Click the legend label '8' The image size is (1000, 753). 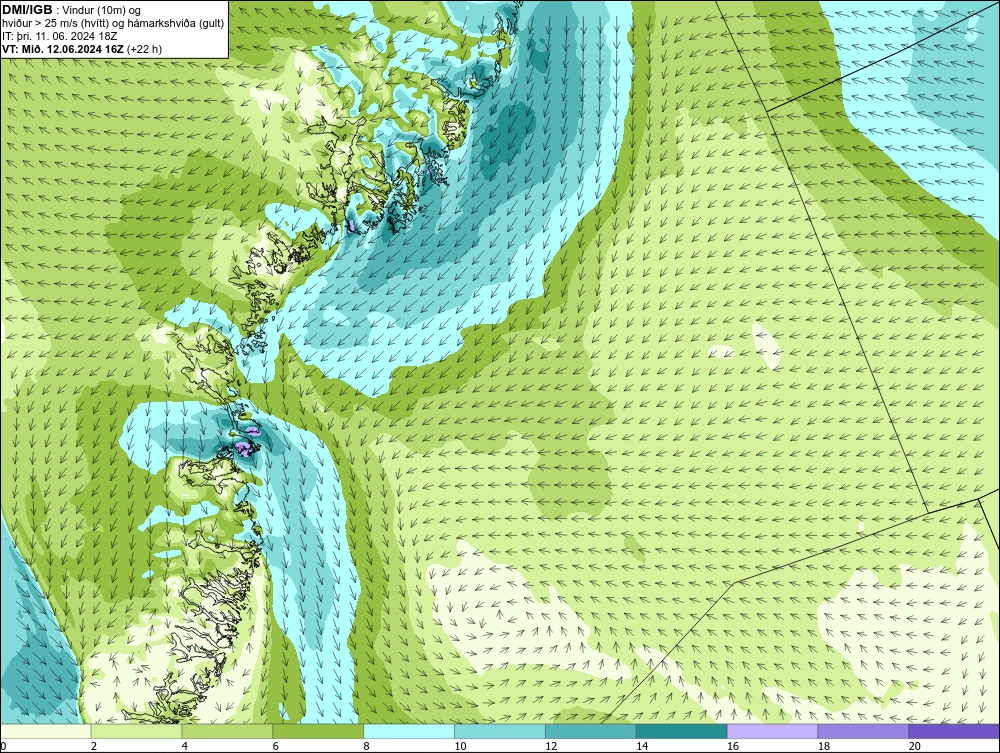tap(367, 746)
